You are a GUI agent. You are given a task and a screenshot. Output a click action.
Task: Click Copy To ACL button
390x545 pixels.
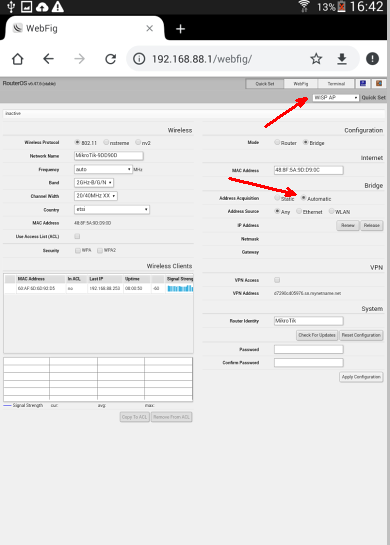[135, 417]
